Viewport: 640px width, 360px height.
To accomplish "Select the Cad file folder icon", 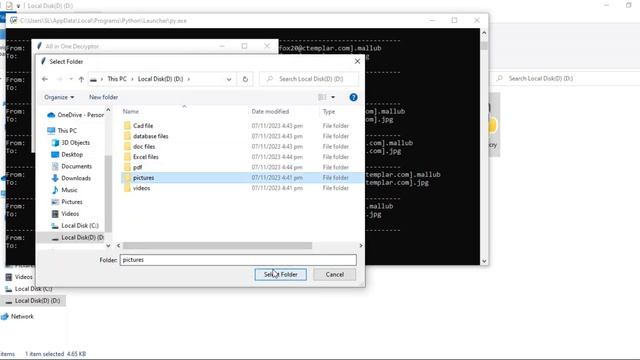I will click(127, 126).
